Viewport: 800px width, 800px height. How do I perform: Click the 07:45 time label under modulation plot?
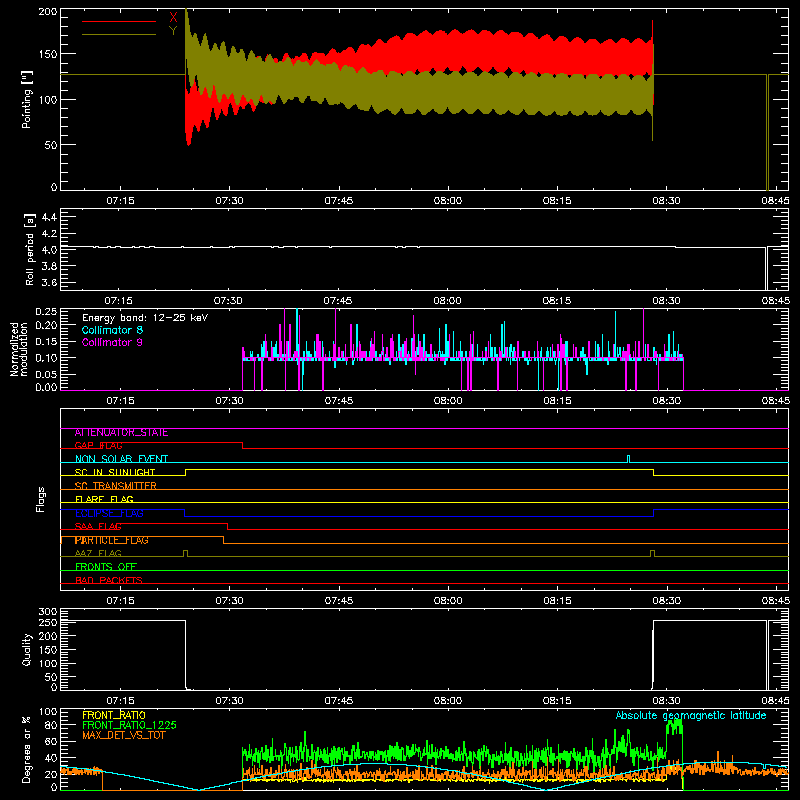click(339, 401)
